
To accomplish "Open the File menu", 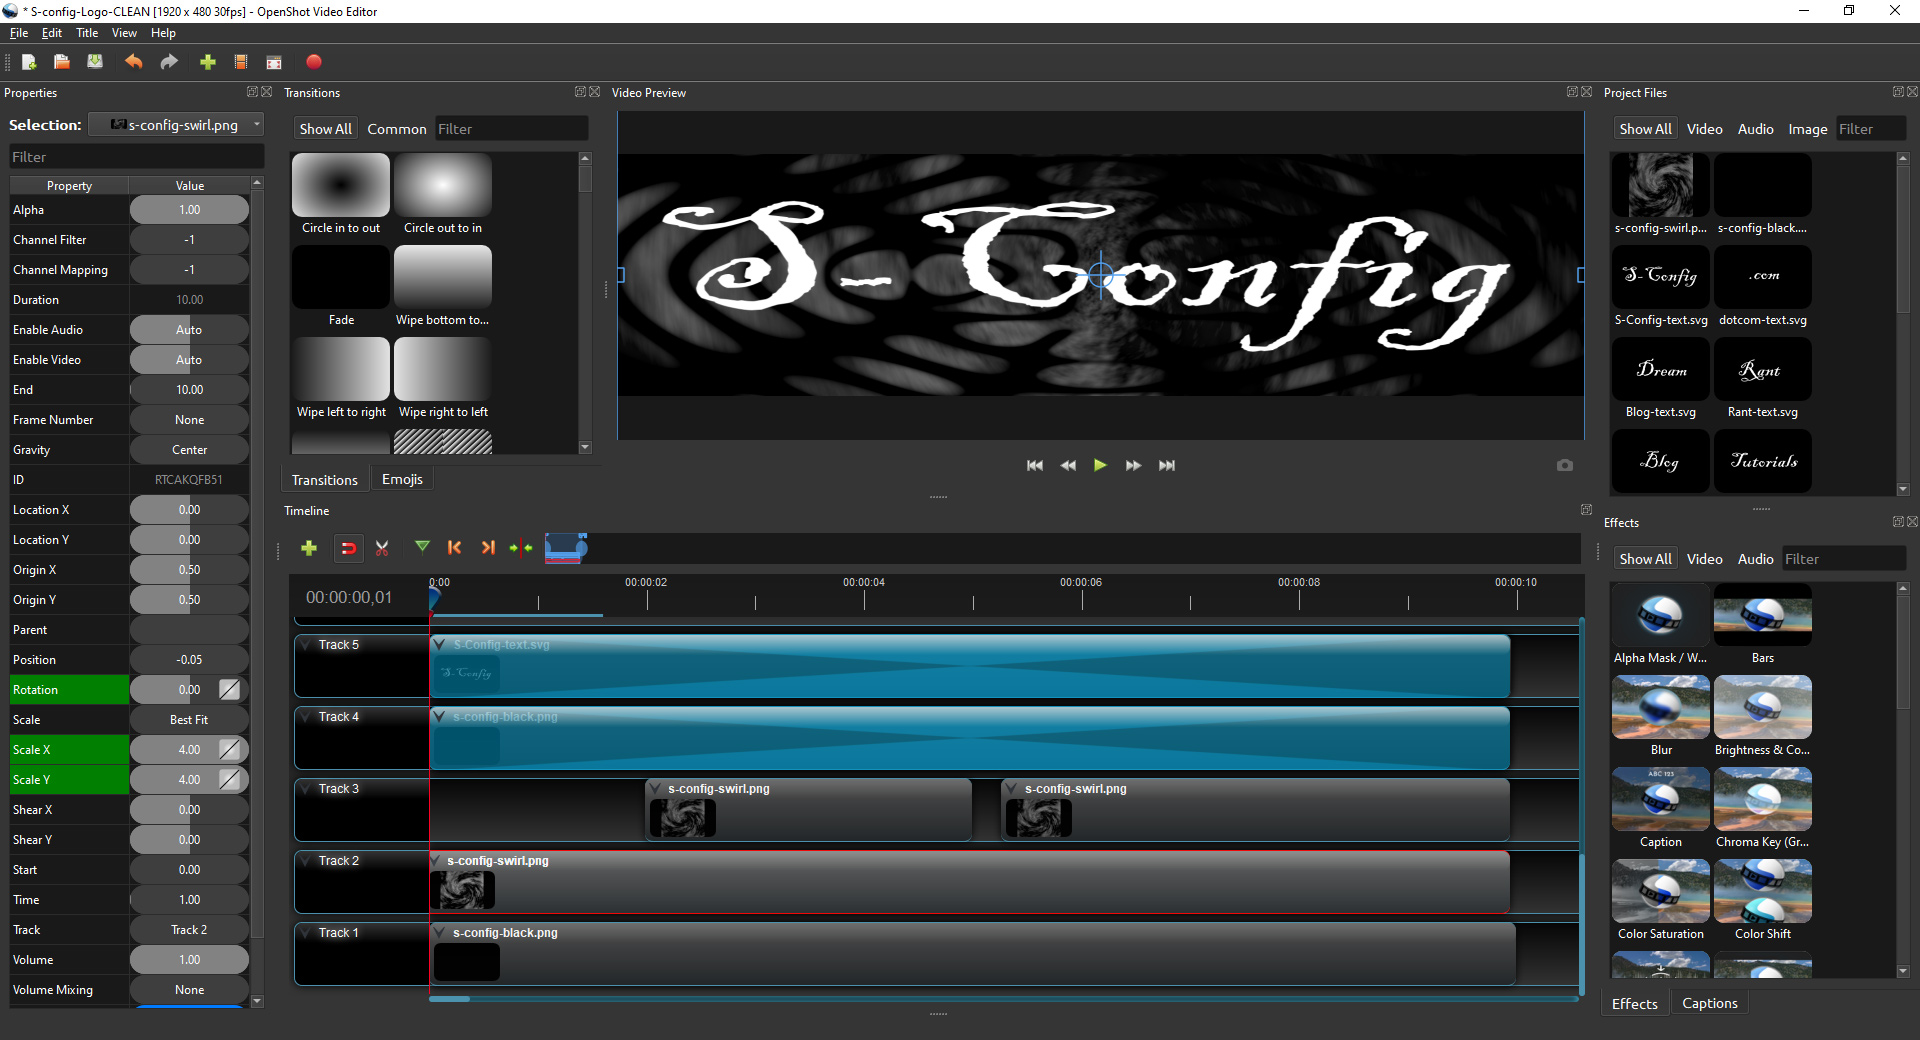I will click(x=19, y=33).
